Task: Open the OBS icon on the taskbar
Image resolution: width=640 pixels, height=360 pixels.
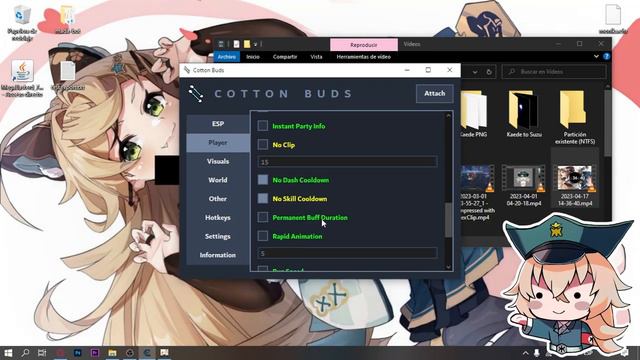Action: click(130, 353)
